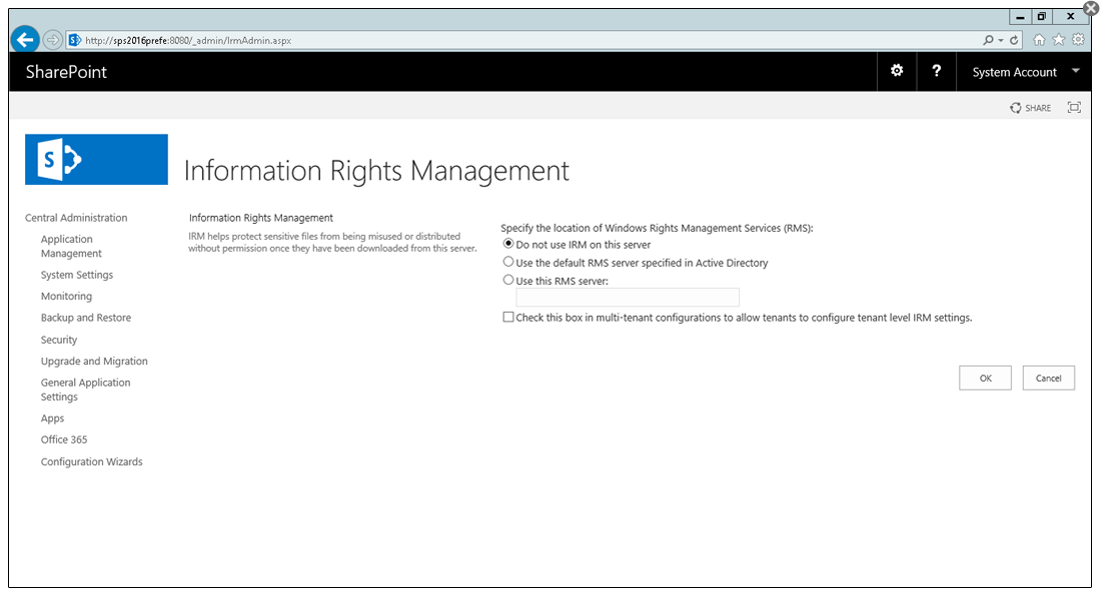Open Configuration Wizards section
The height and width of the screenshot is (595, 1100).
[91, 462]
